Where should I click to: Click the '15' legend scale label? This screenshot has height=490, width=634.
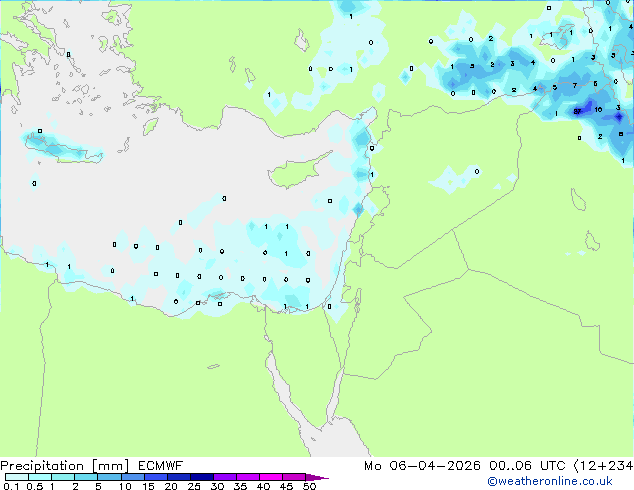click(148, 486)
